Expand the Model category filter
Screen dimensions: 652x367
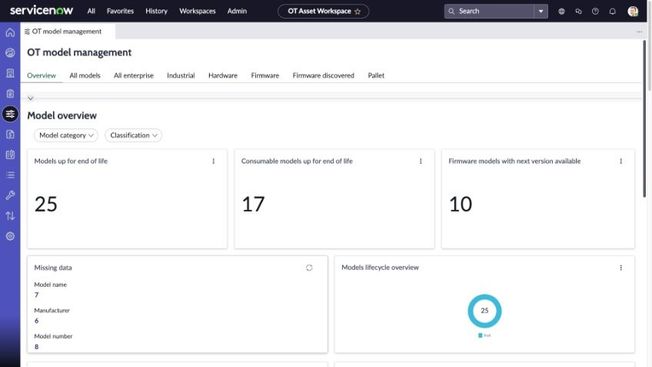tap(66, 135)
